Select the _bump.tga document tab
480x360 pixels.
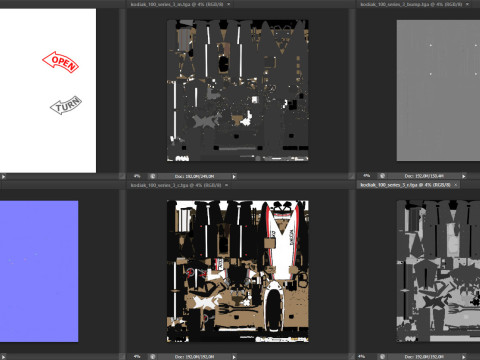[x=411, y=4]
